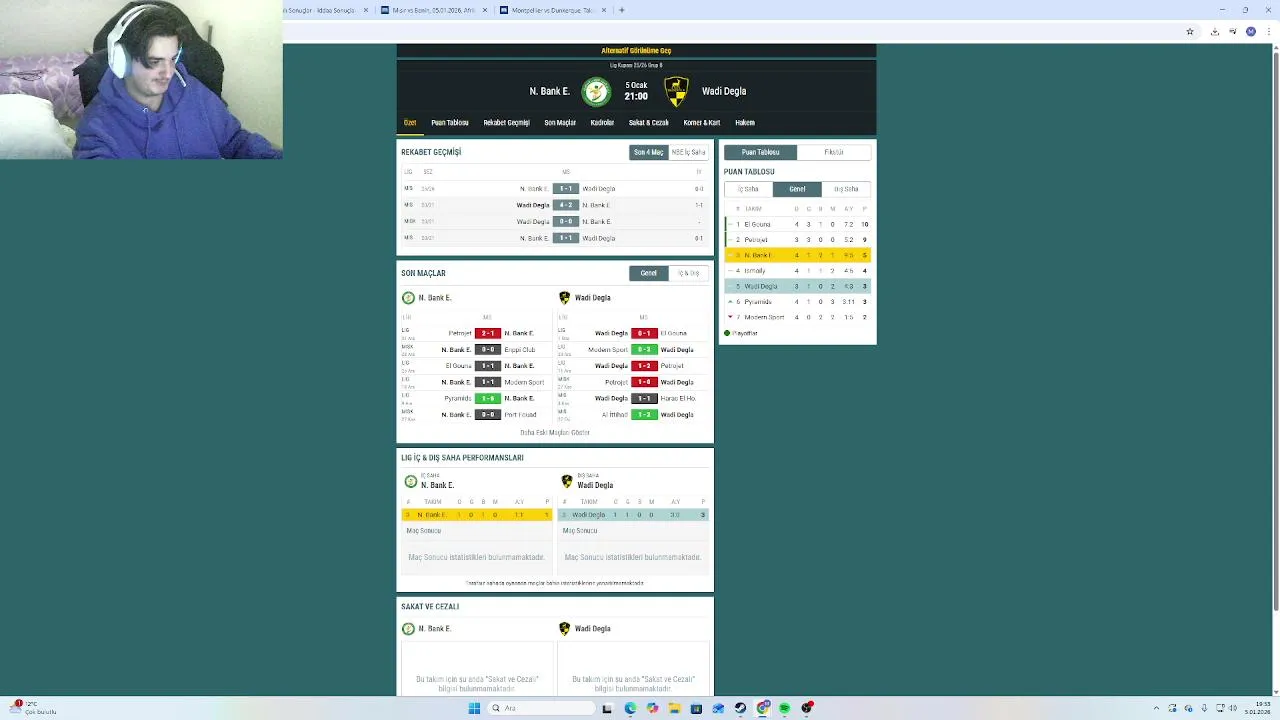Open the Puan Tablosu navigation tab
The height and width of the screenshot is (720, 1280).
pos(450,123)
